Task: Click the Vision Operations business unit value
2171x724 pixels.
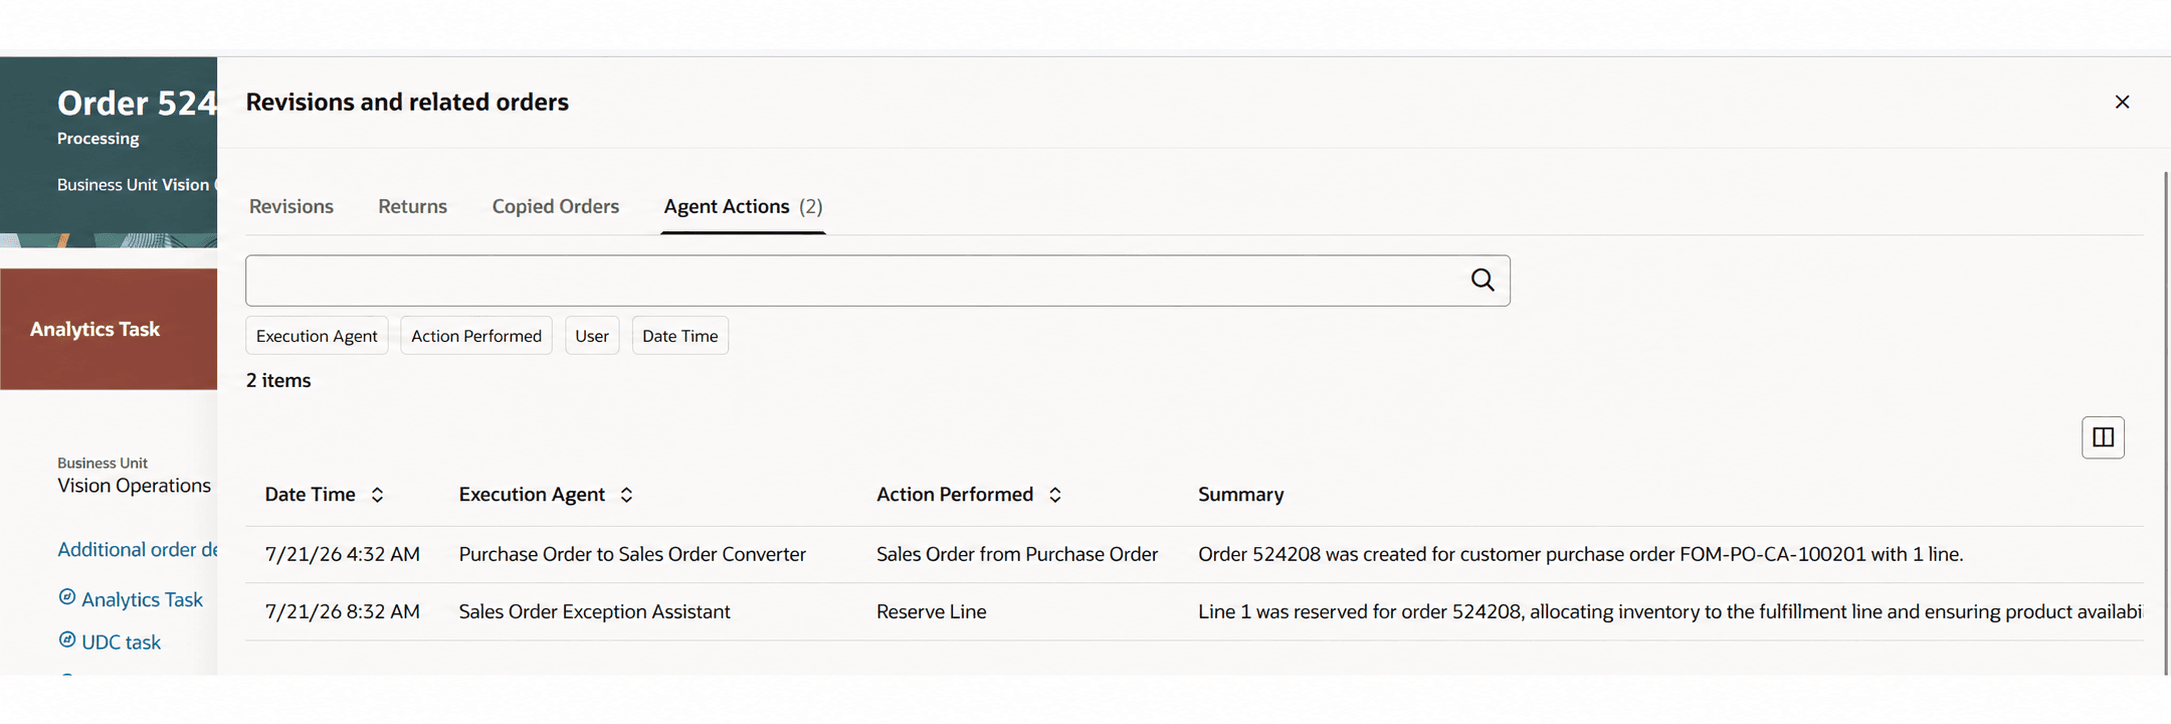Action: 134,485
